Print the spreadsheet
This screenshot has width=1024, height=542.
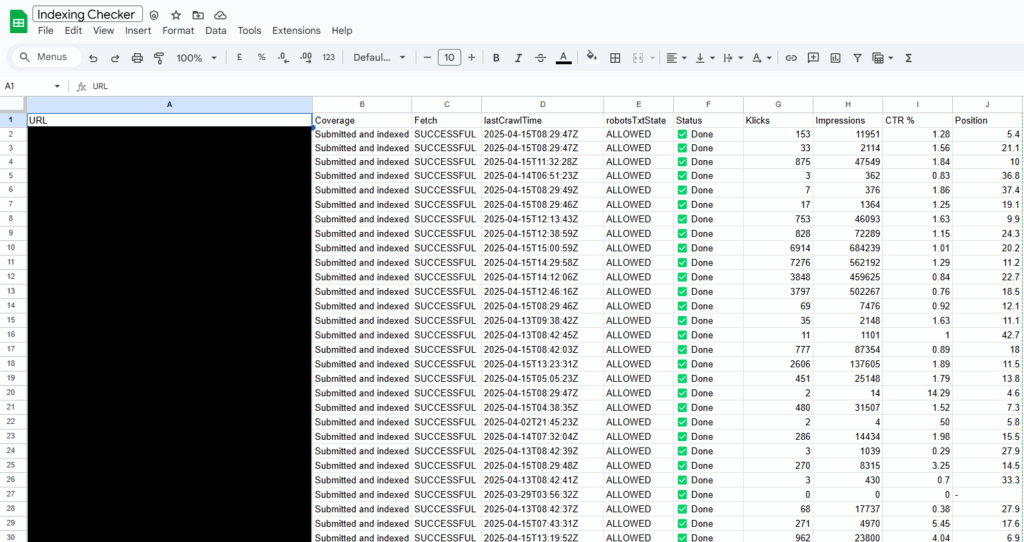point(137,58)
